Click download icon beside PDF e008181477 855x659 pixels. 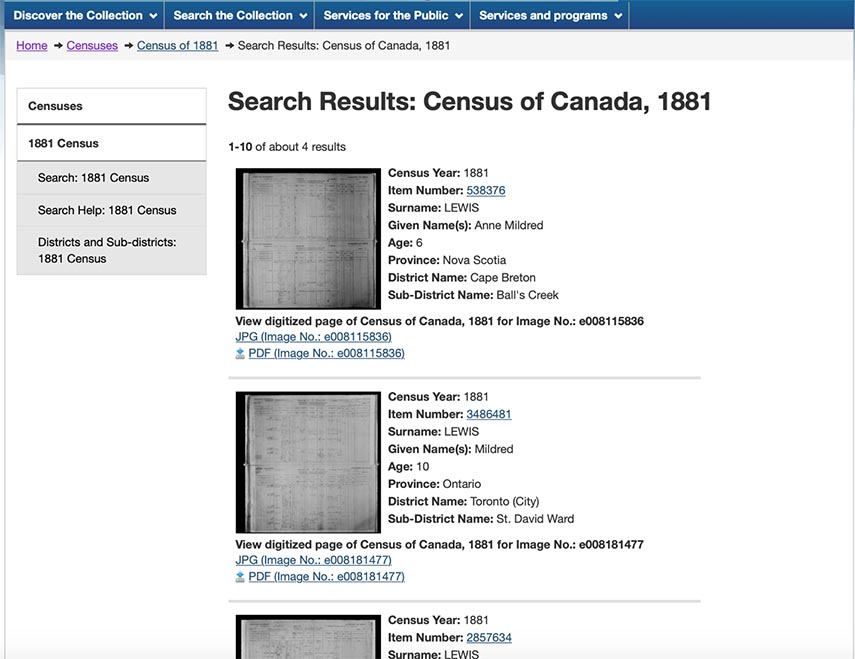tap(240, 577)
